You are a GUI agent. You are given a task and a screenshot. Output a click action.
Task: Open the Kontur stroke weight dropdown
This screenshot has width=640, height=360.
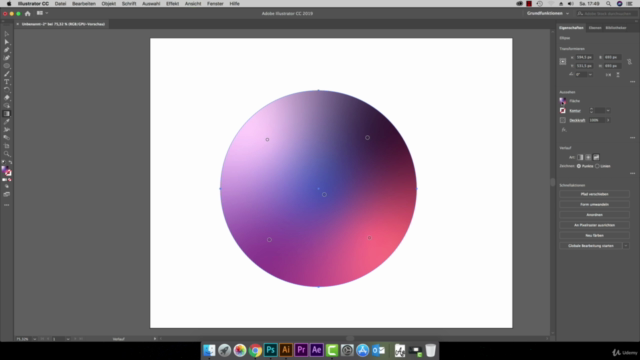(x=608, y=111)
